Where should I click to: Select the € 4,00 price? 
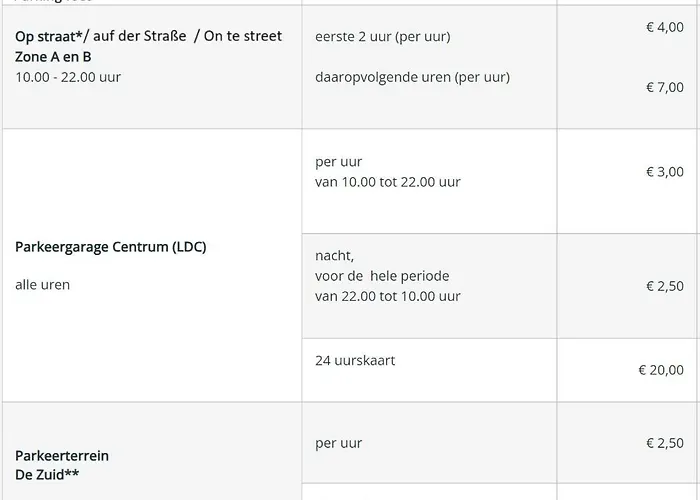(664, 27)
